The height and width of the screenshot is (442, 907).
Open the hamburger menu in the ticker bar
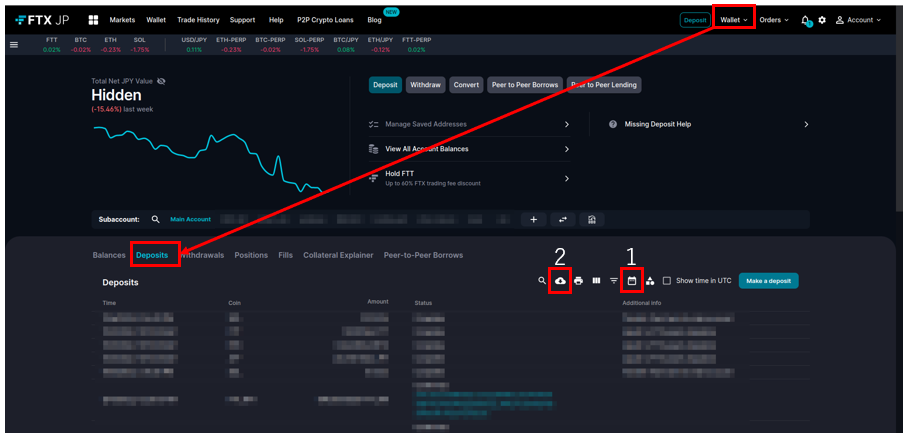(x=14, y=45)
